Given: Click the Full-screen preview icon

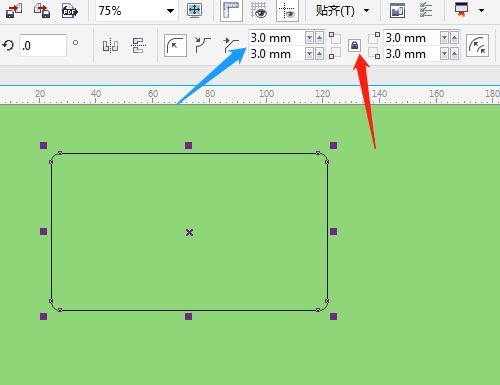Looking at the screenshot, I should point(195,10).
